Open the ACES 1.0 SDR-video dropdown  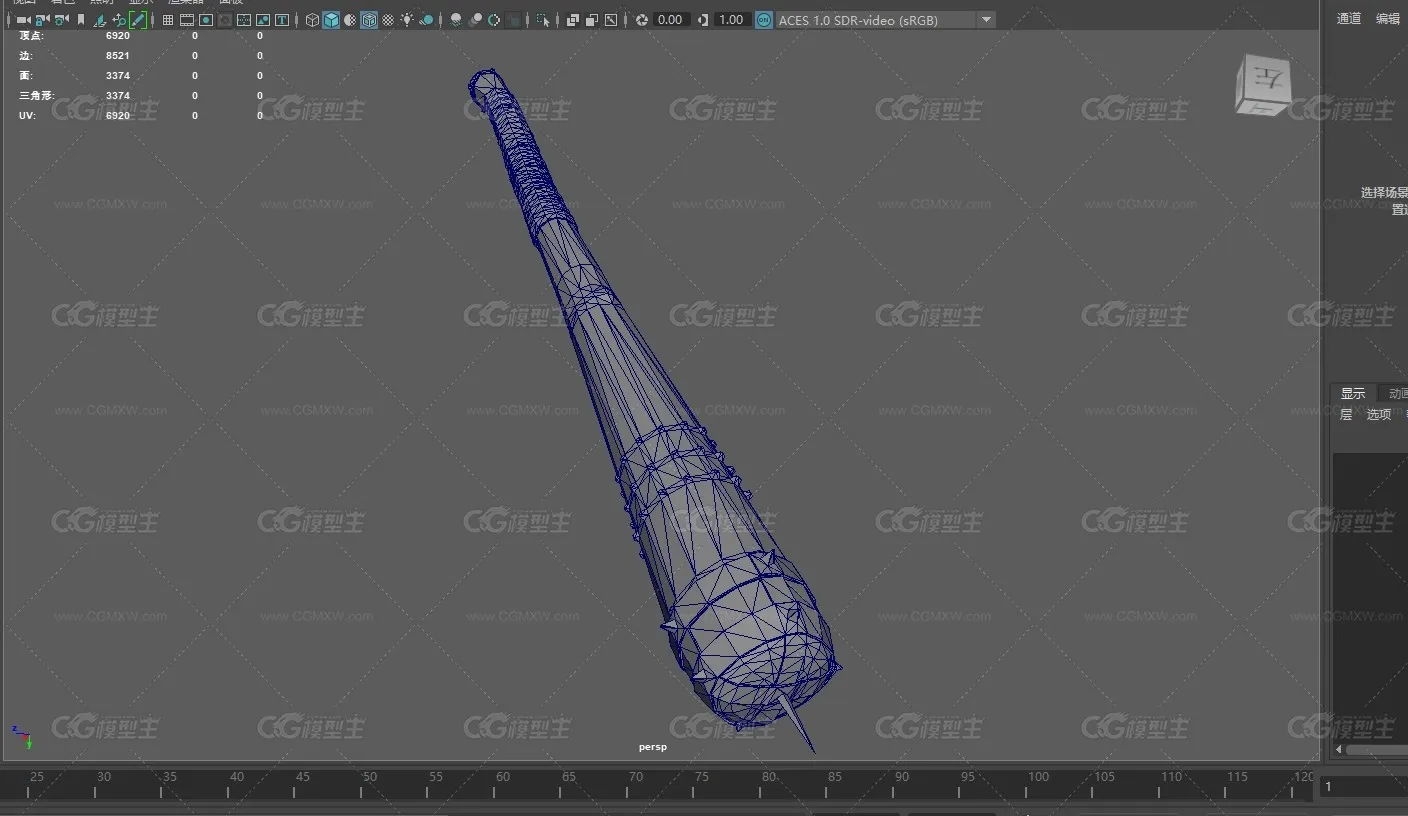(885, 20)
